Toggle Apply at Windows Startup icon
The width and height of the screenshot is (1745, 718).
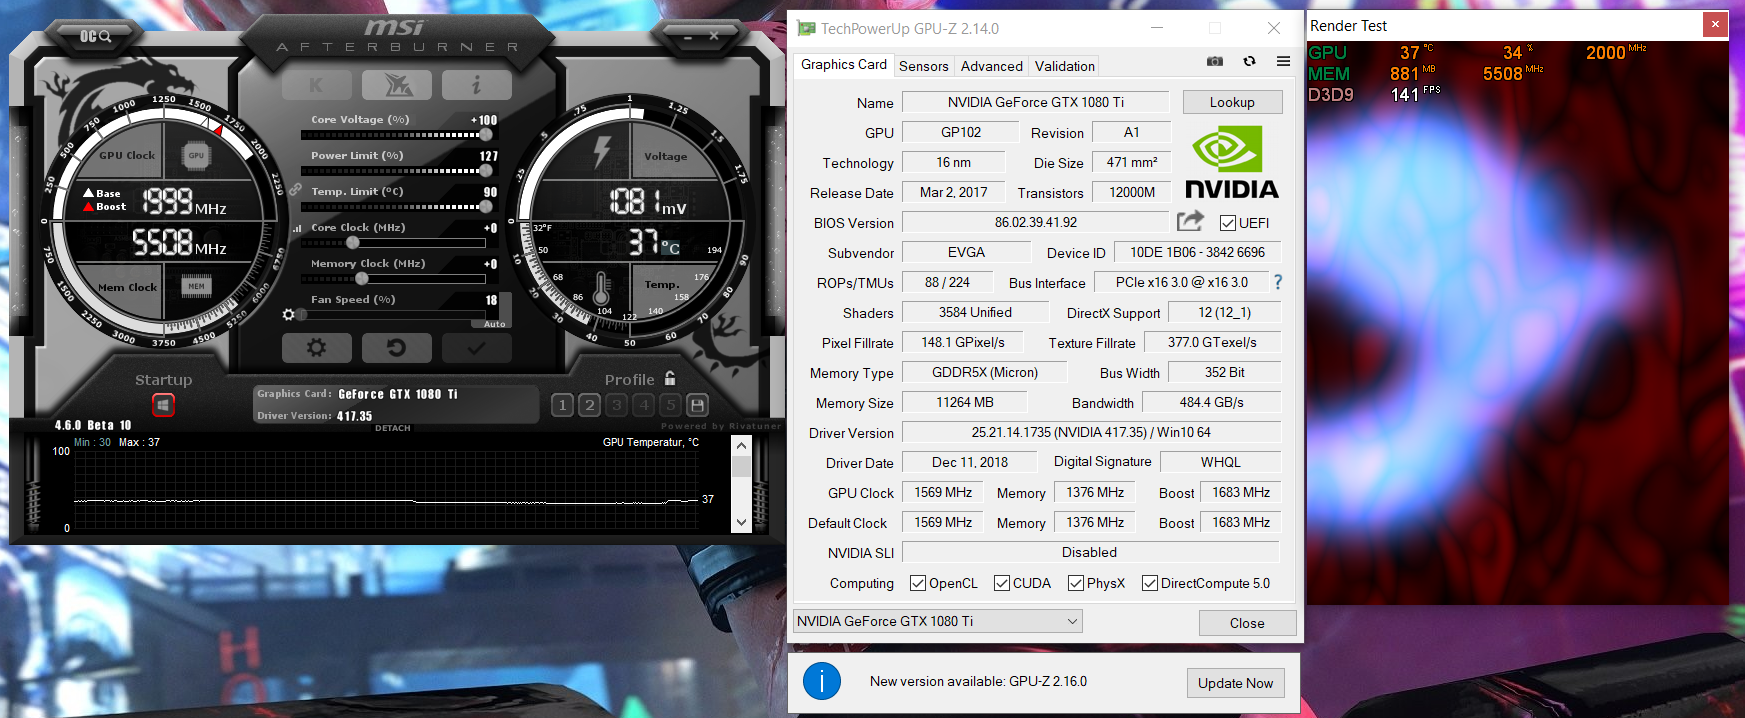coord(163,405)
